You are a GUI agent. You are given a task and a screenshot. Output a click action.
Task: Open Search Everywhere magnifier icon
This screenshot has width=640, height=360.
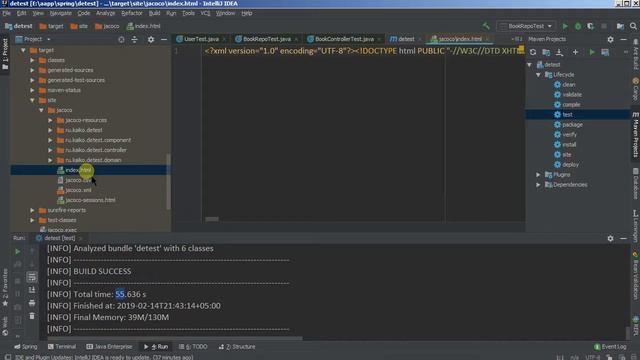click(633, 26)
